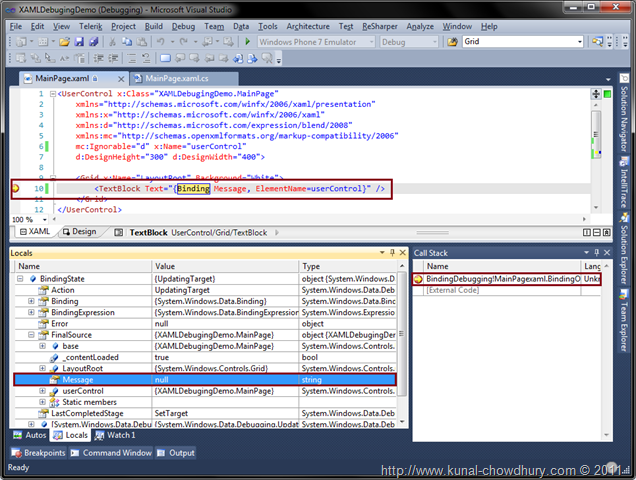Select the Message row in Locals
Screen dimensions: 636x480
click(x=205, y=380)
